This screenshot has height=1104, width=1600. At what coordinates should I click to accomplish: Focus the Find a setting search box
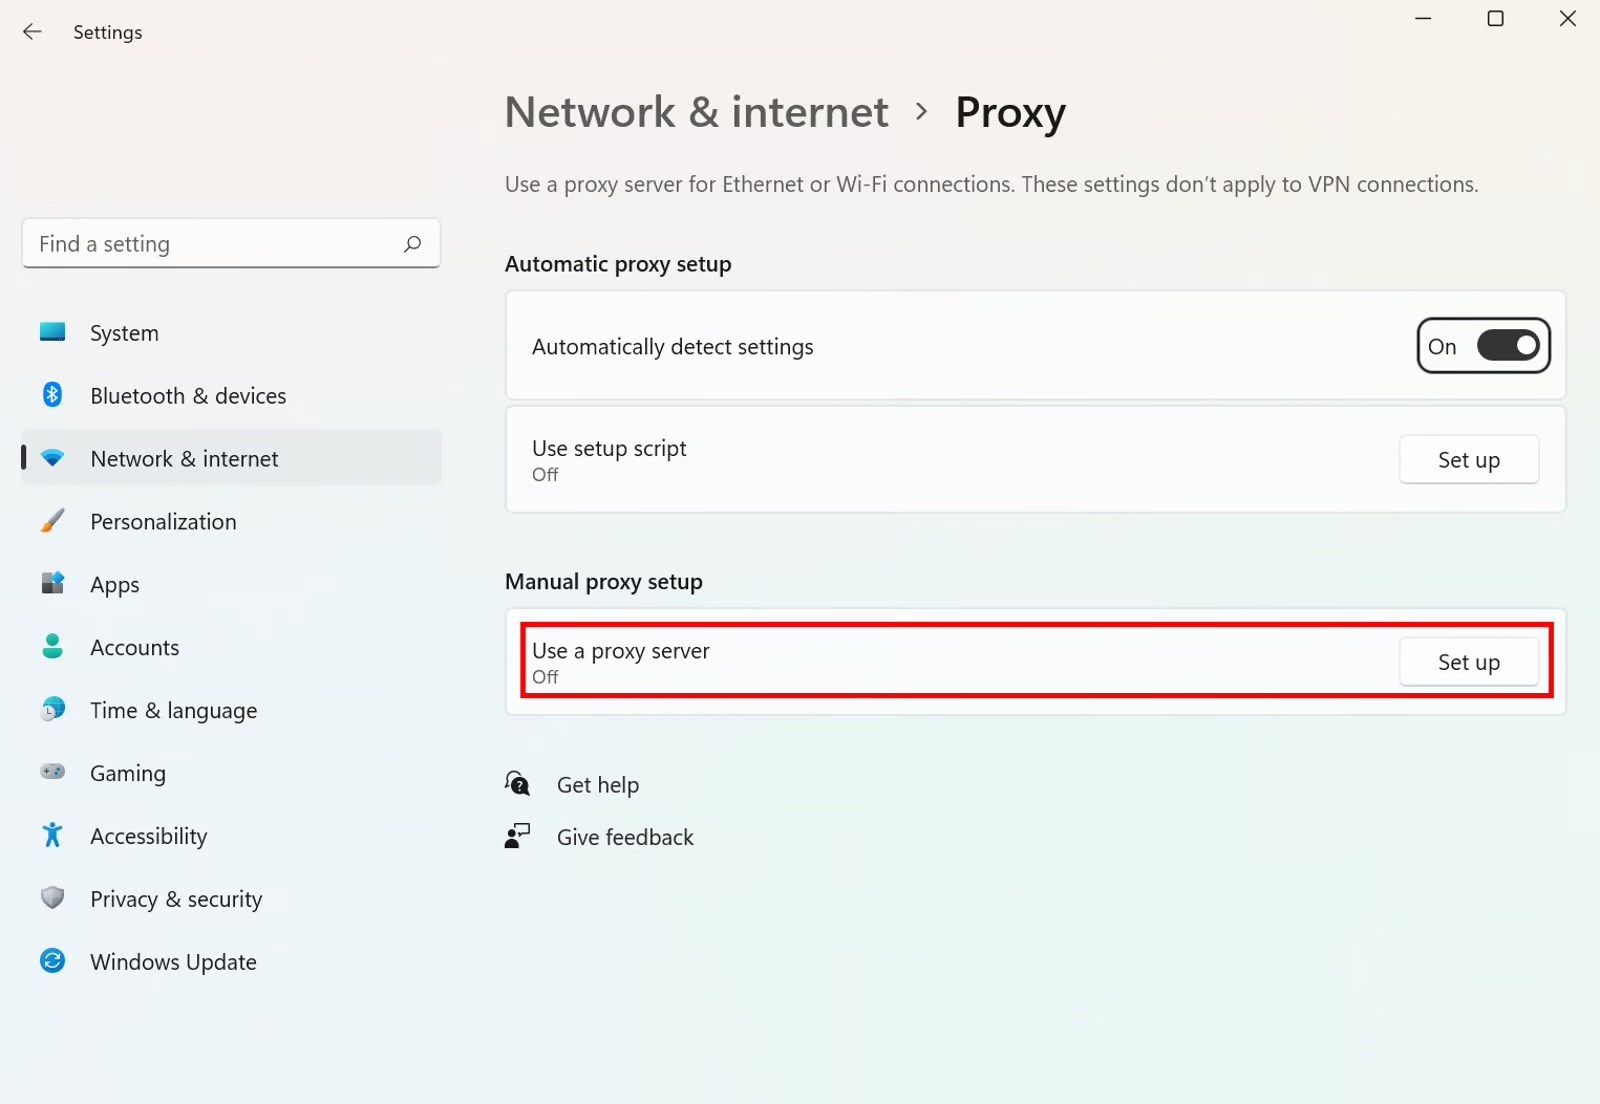tap(215, 244)
